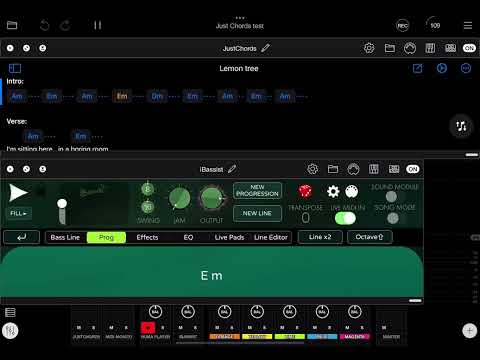Open the track list icon at bottom left
Image resolution: width=480 pixels, height=360 pixels.
(10, 312)
